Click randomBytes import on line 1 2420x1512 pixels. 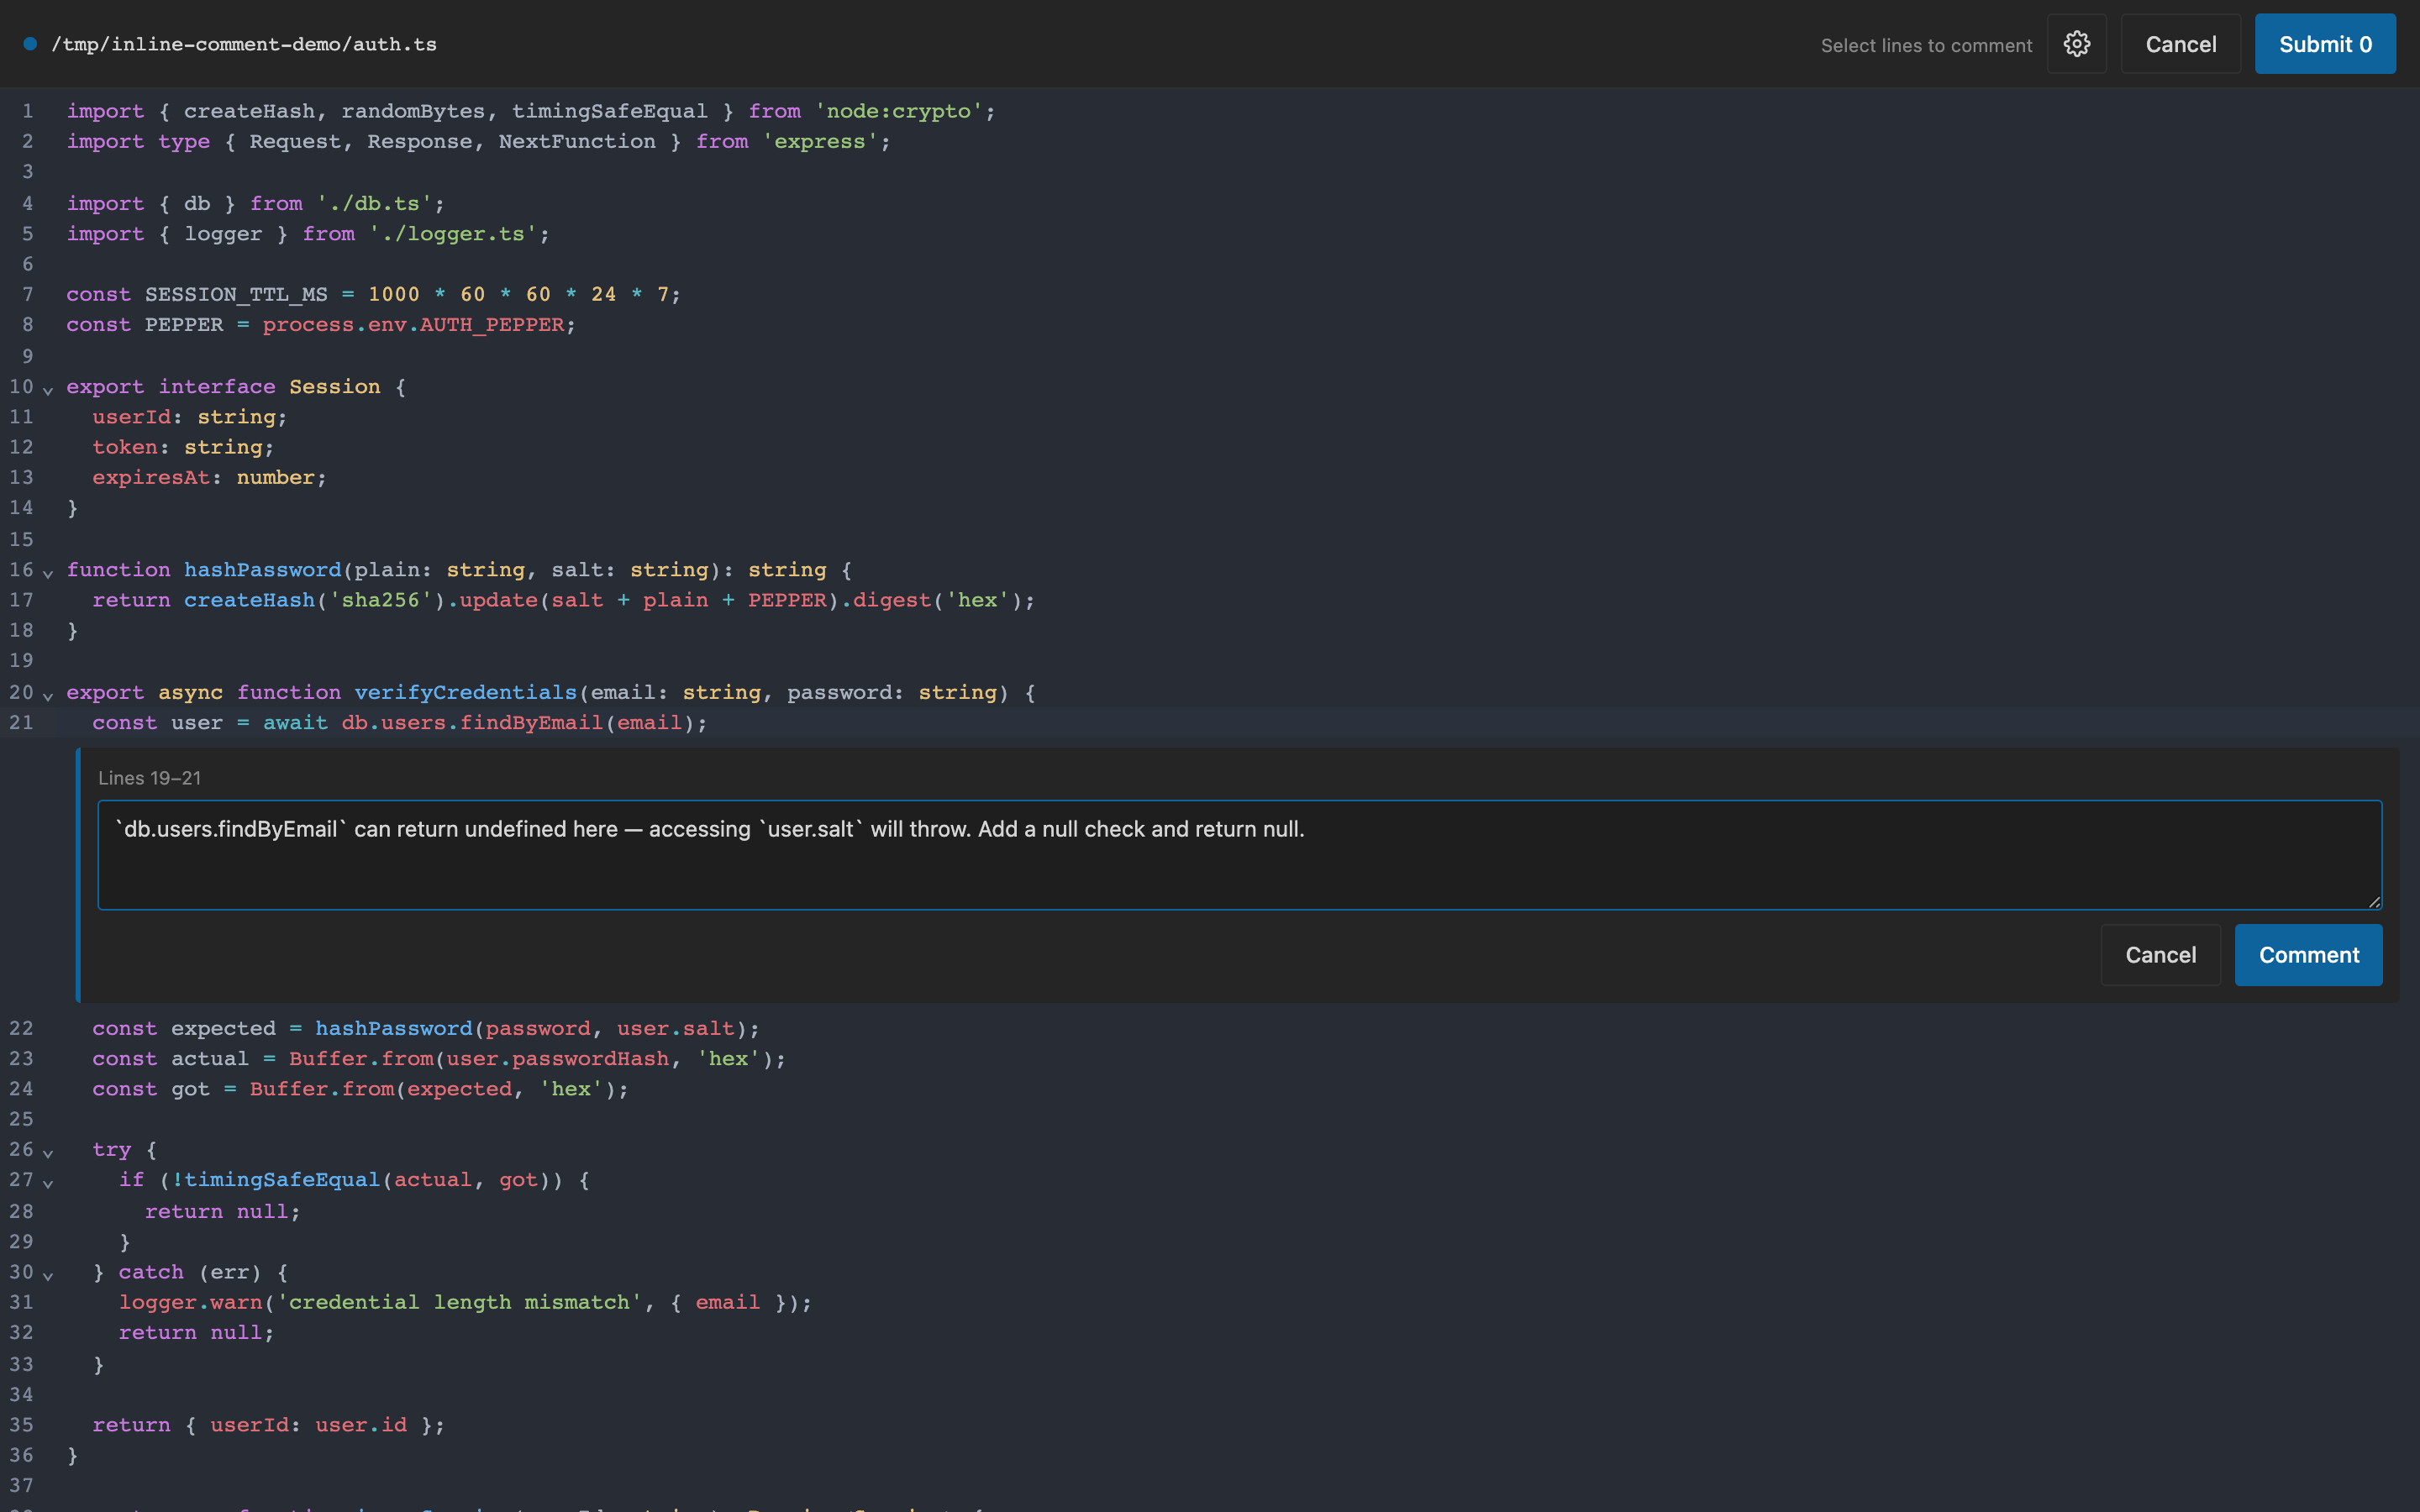[413, 111]
